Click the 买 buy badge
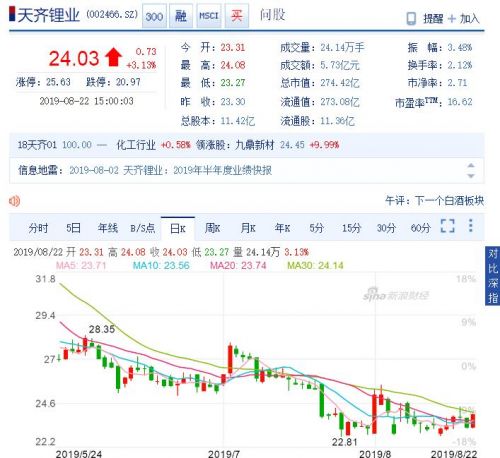This screenshot has height=458, width=500. pos(237,16)
